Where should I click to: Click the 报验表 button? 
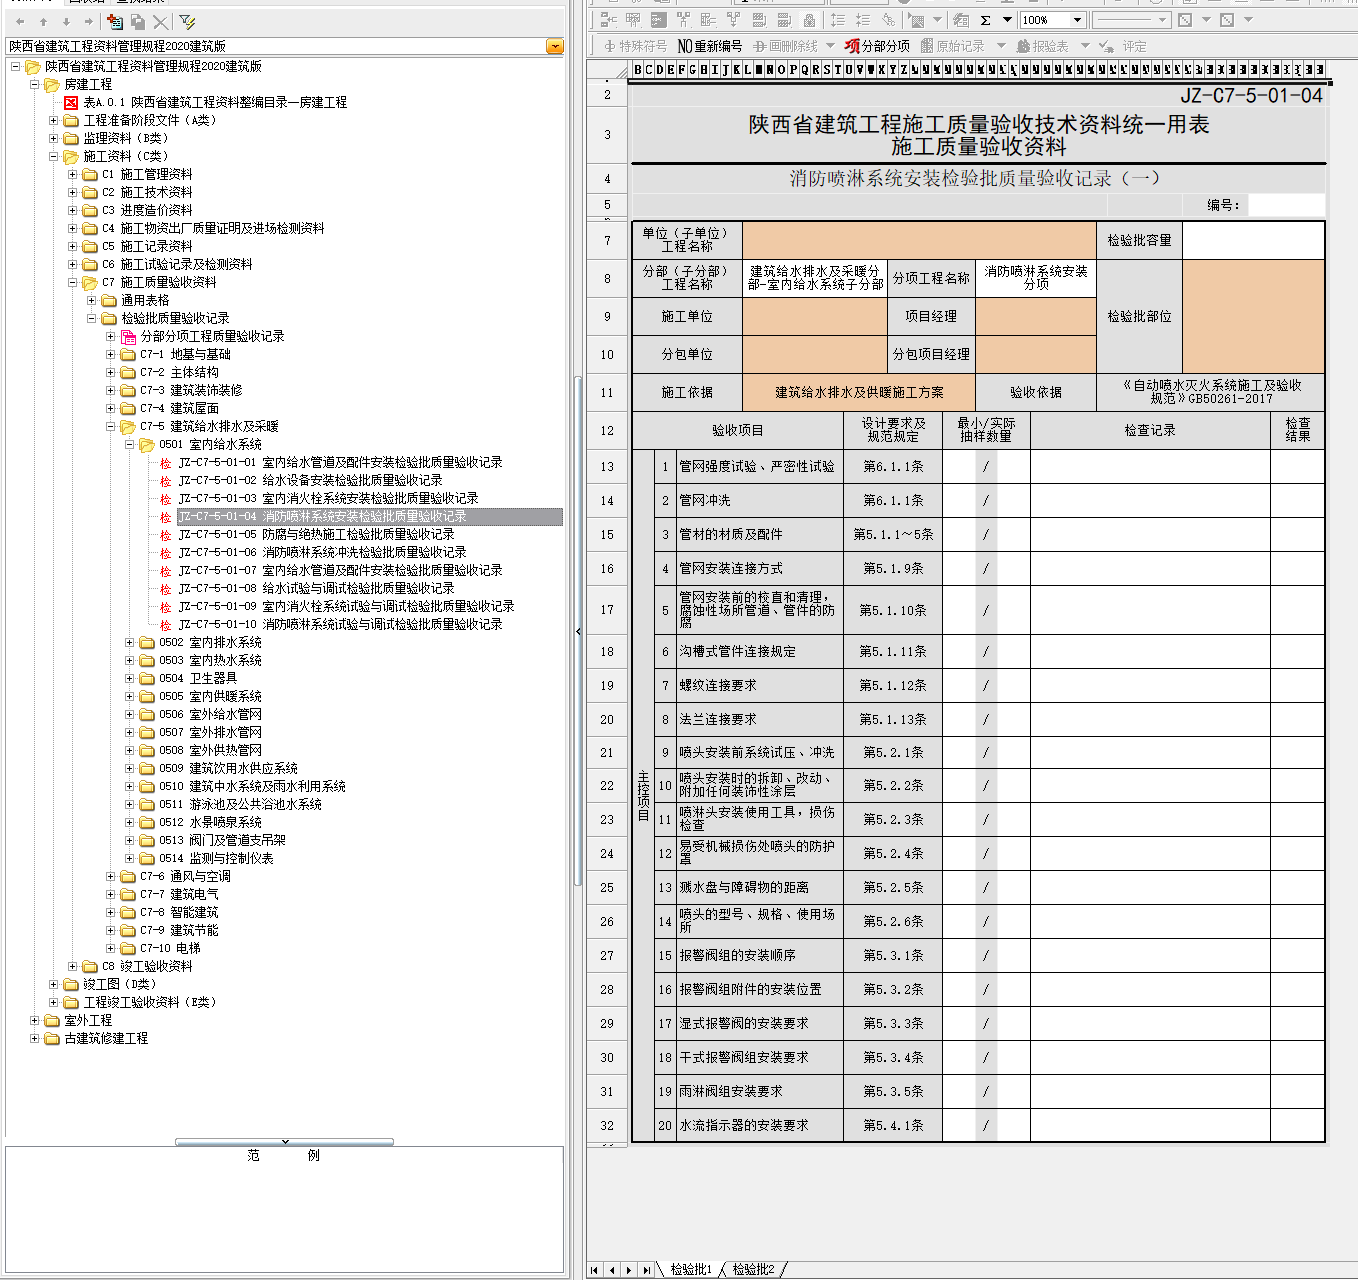coord(1042,46)
